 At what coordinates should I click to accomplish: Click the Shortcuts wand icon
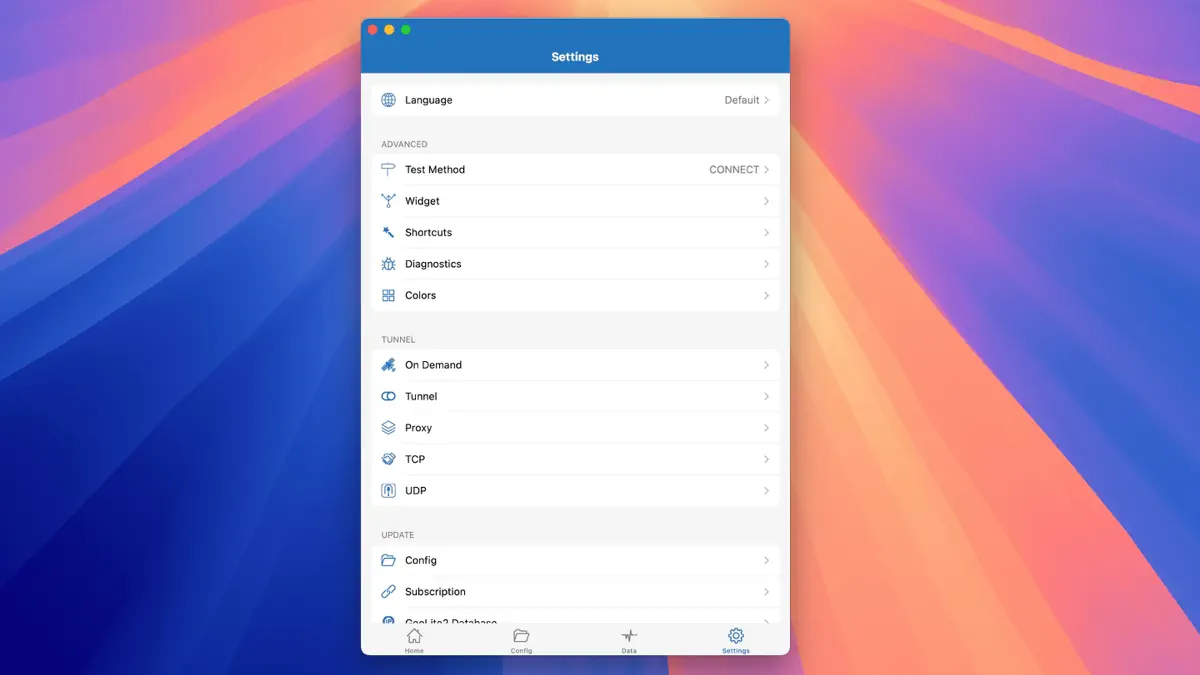tap(388, 233)
